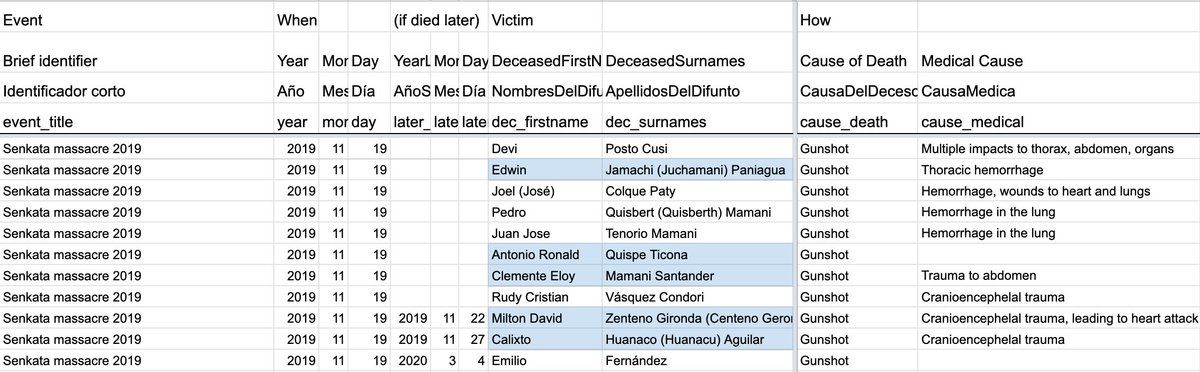
Task: Select the 'Edwin' first name cell
Action: 545,169
